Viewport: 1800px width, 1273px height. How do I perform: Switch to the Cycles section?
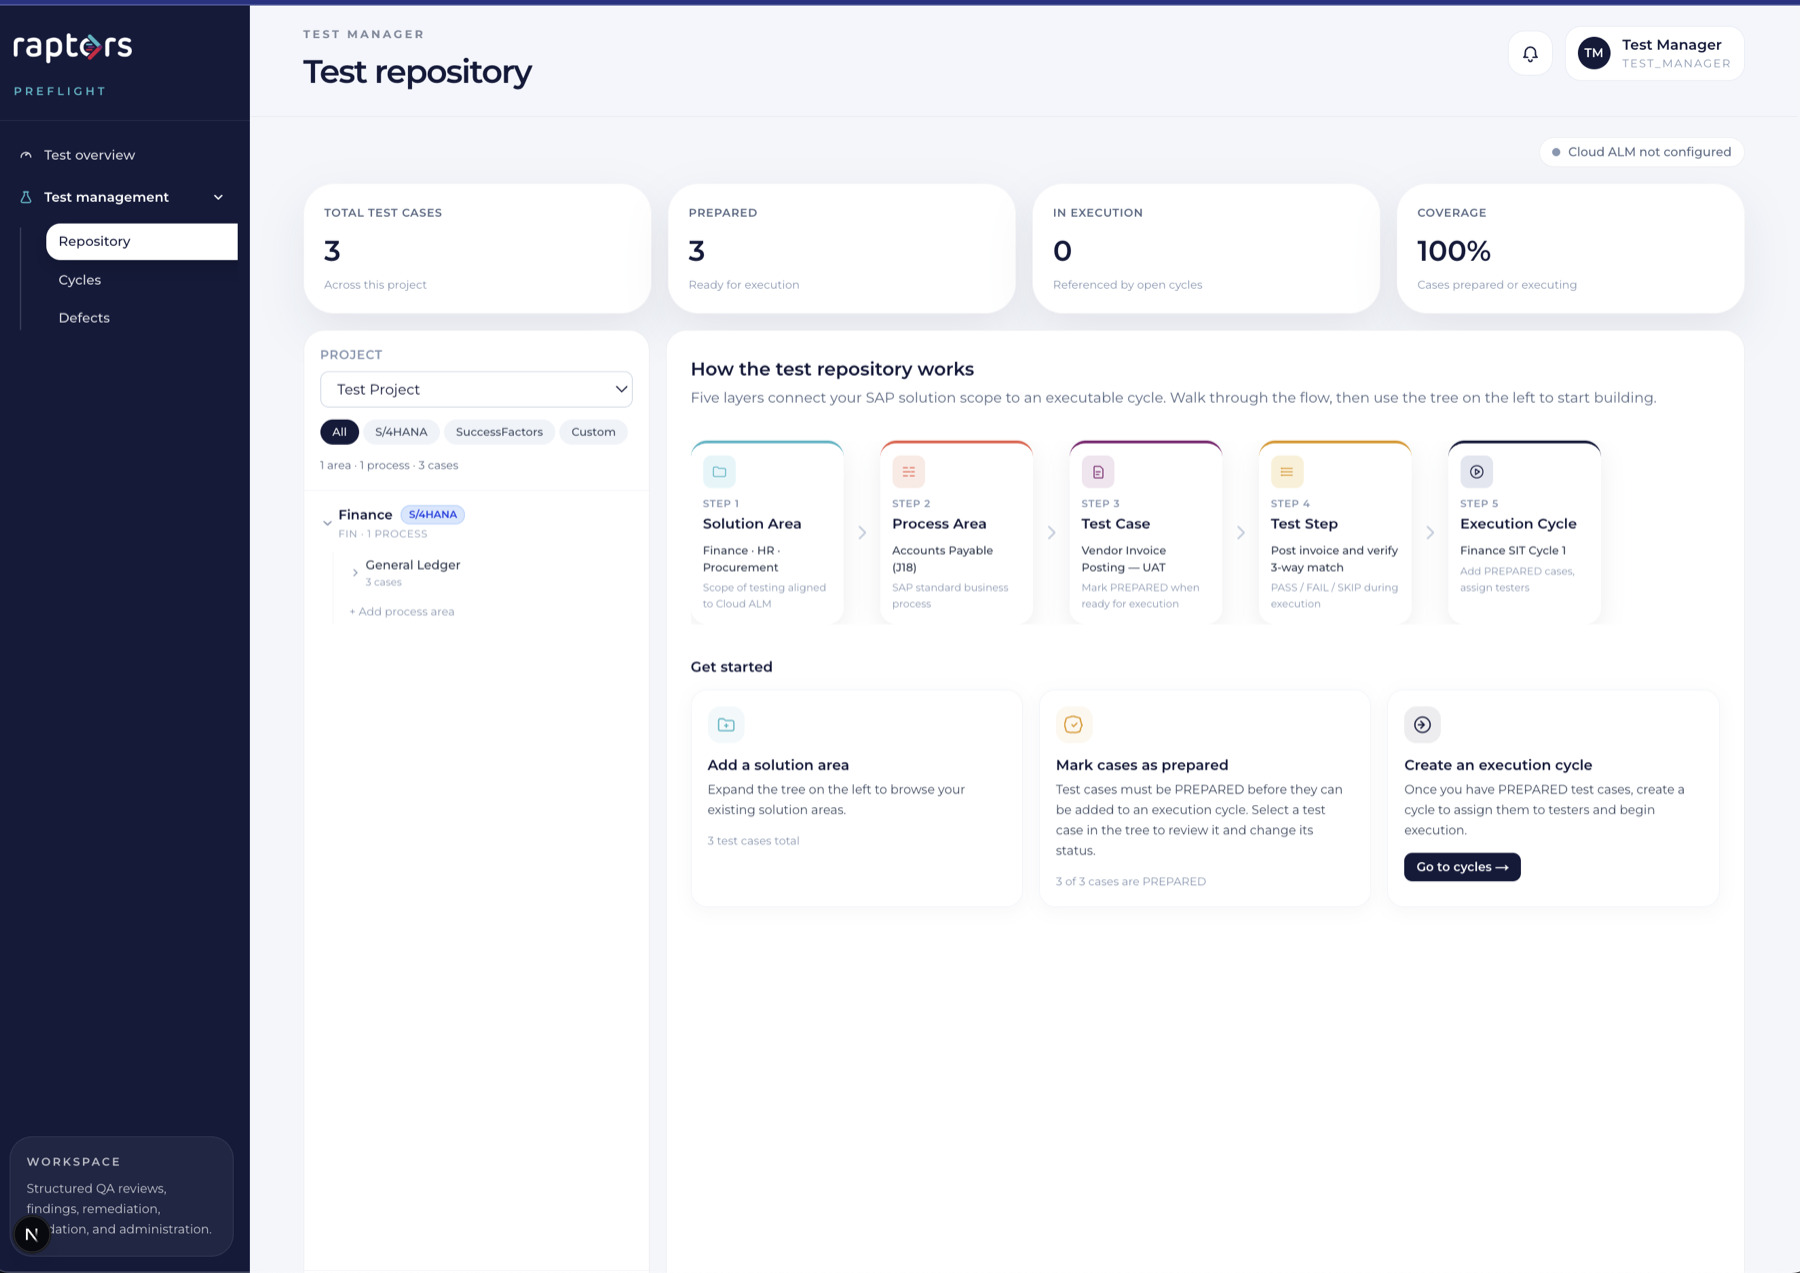pyautogui.click(x=80, y=279)
